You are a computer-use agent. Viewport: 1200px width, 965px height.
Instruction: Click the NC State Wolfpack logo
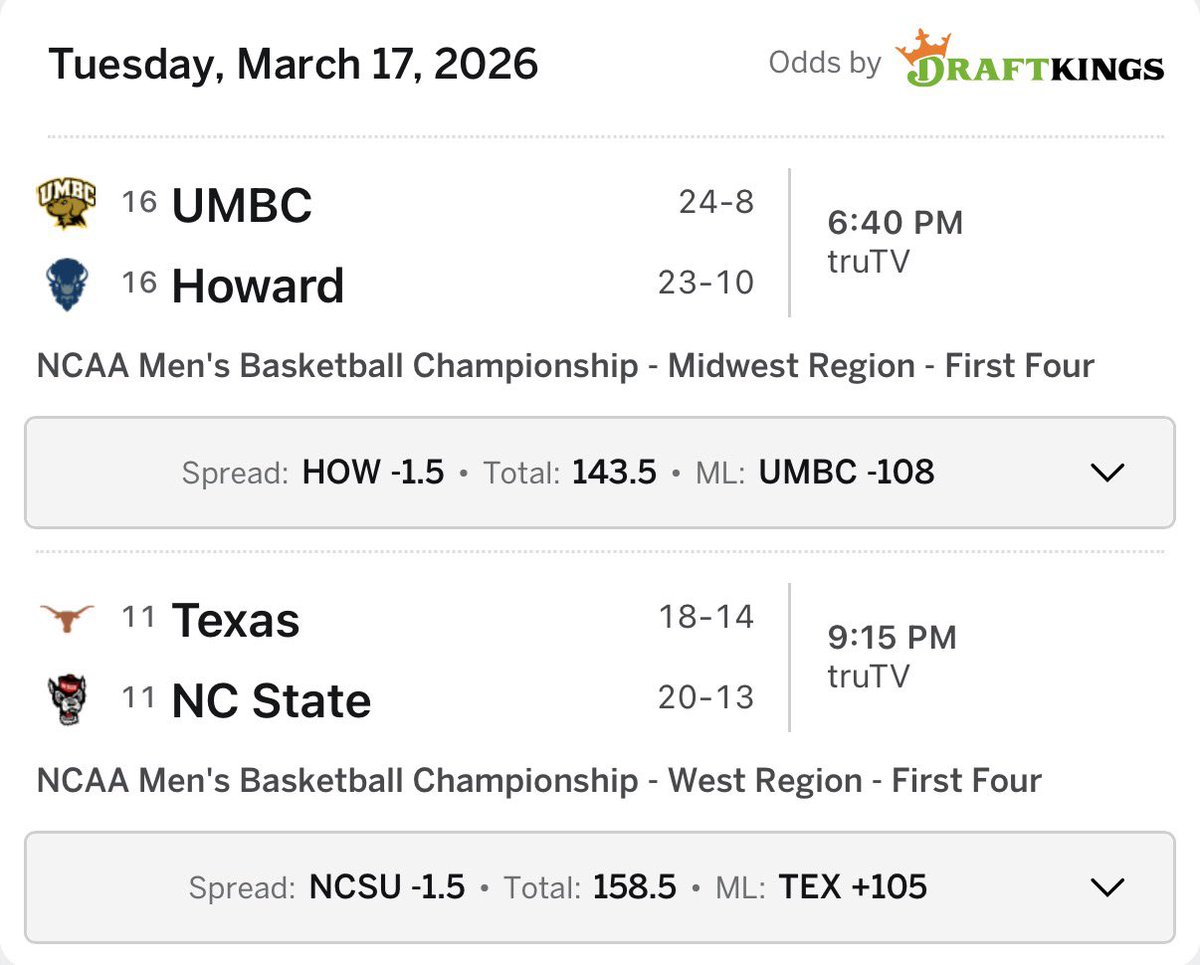point(66,700)
